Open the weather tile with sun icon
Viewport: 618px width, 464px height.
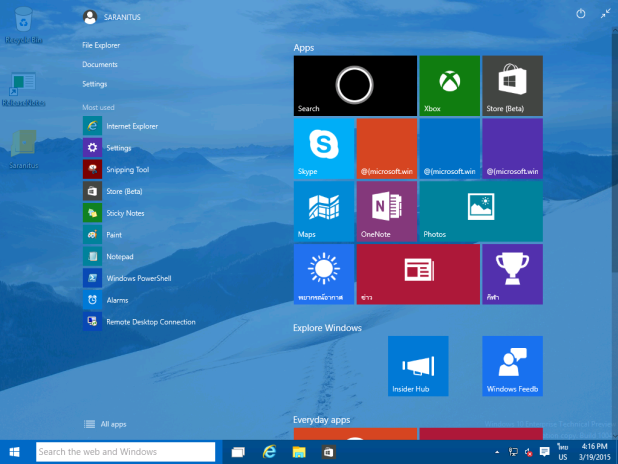[x=324, y=274]
